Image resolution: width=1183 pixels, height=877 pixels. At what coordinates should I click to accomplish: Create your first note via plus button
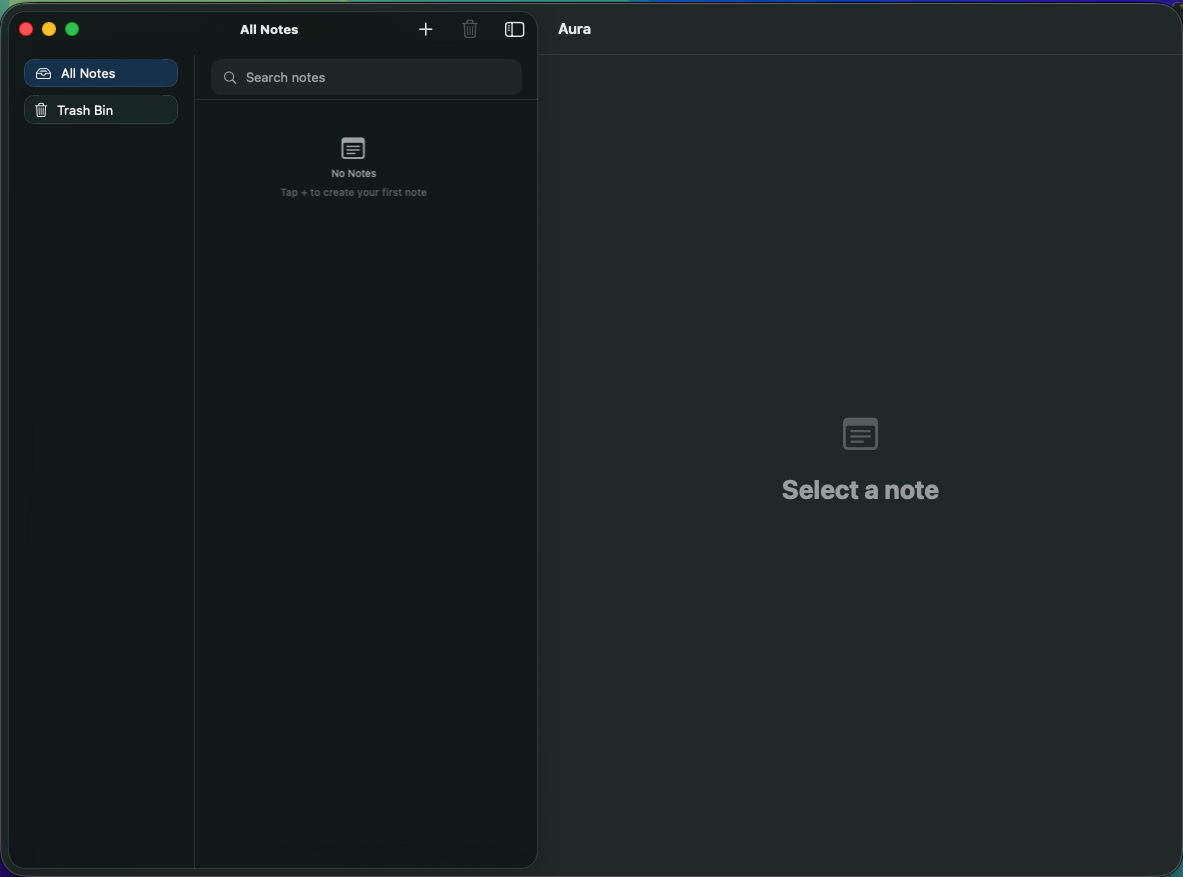click(425, 29)
